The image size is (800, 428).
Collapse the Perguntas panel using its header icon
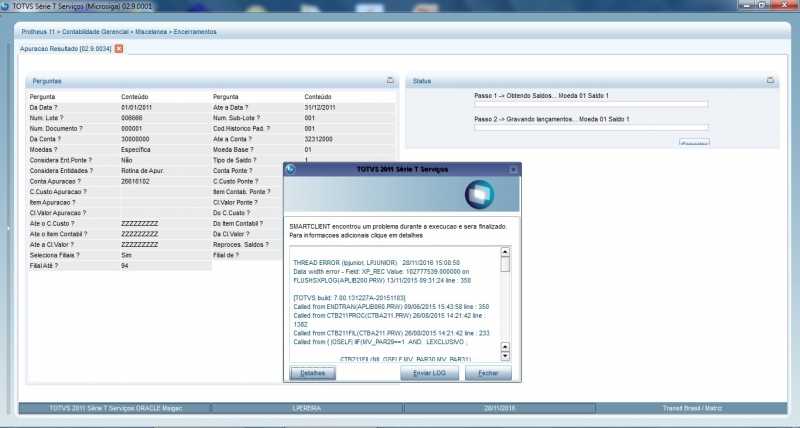click(x=390, y=81)
